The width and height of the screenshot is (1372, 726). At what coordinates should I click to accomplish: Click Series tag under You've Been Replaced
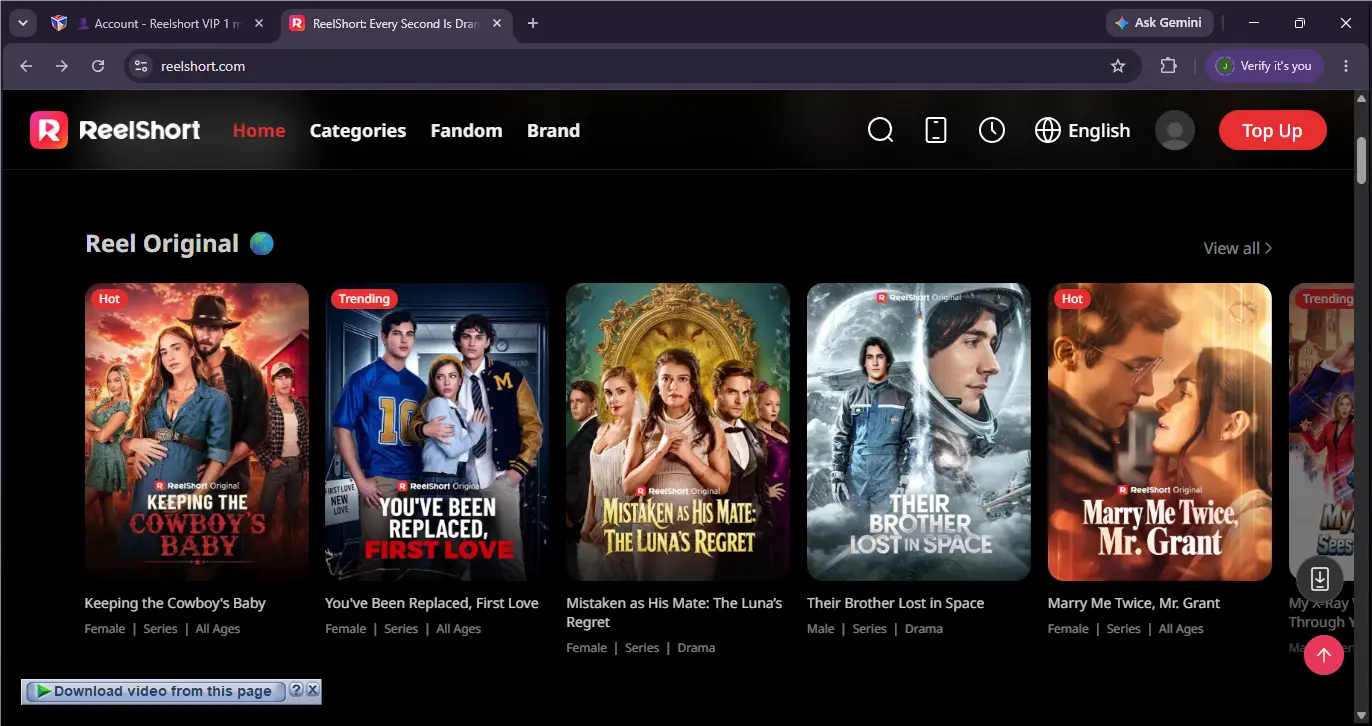click(x=401, y=629)
